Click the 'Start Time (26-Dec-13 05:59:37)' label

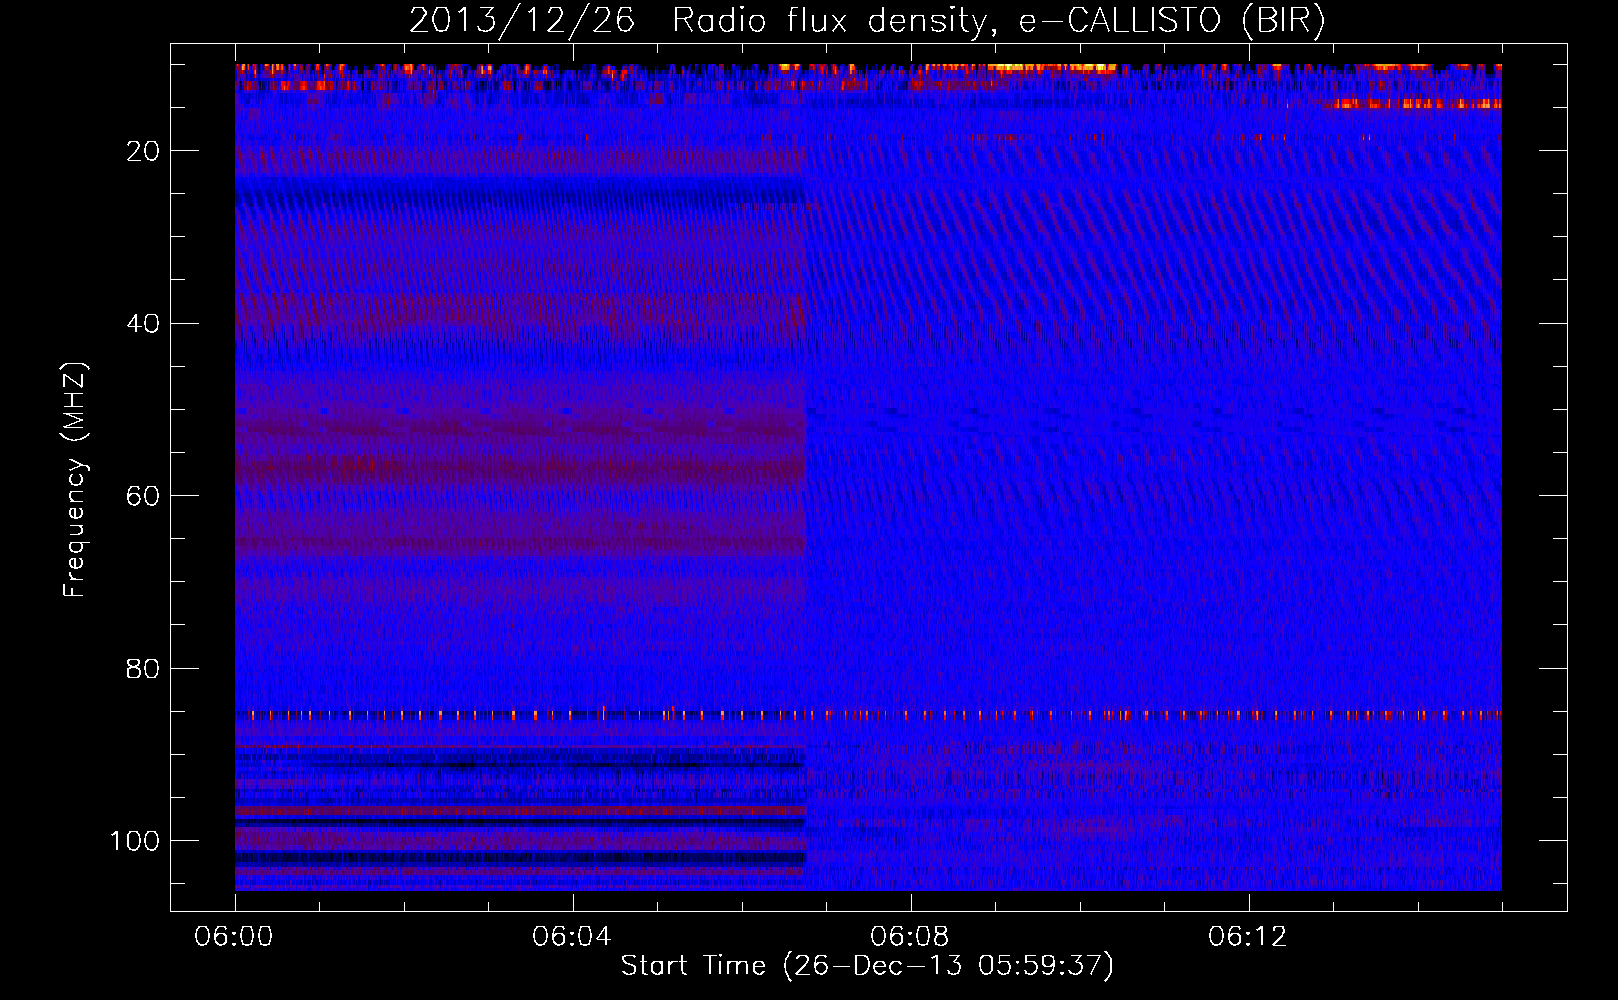867,966
